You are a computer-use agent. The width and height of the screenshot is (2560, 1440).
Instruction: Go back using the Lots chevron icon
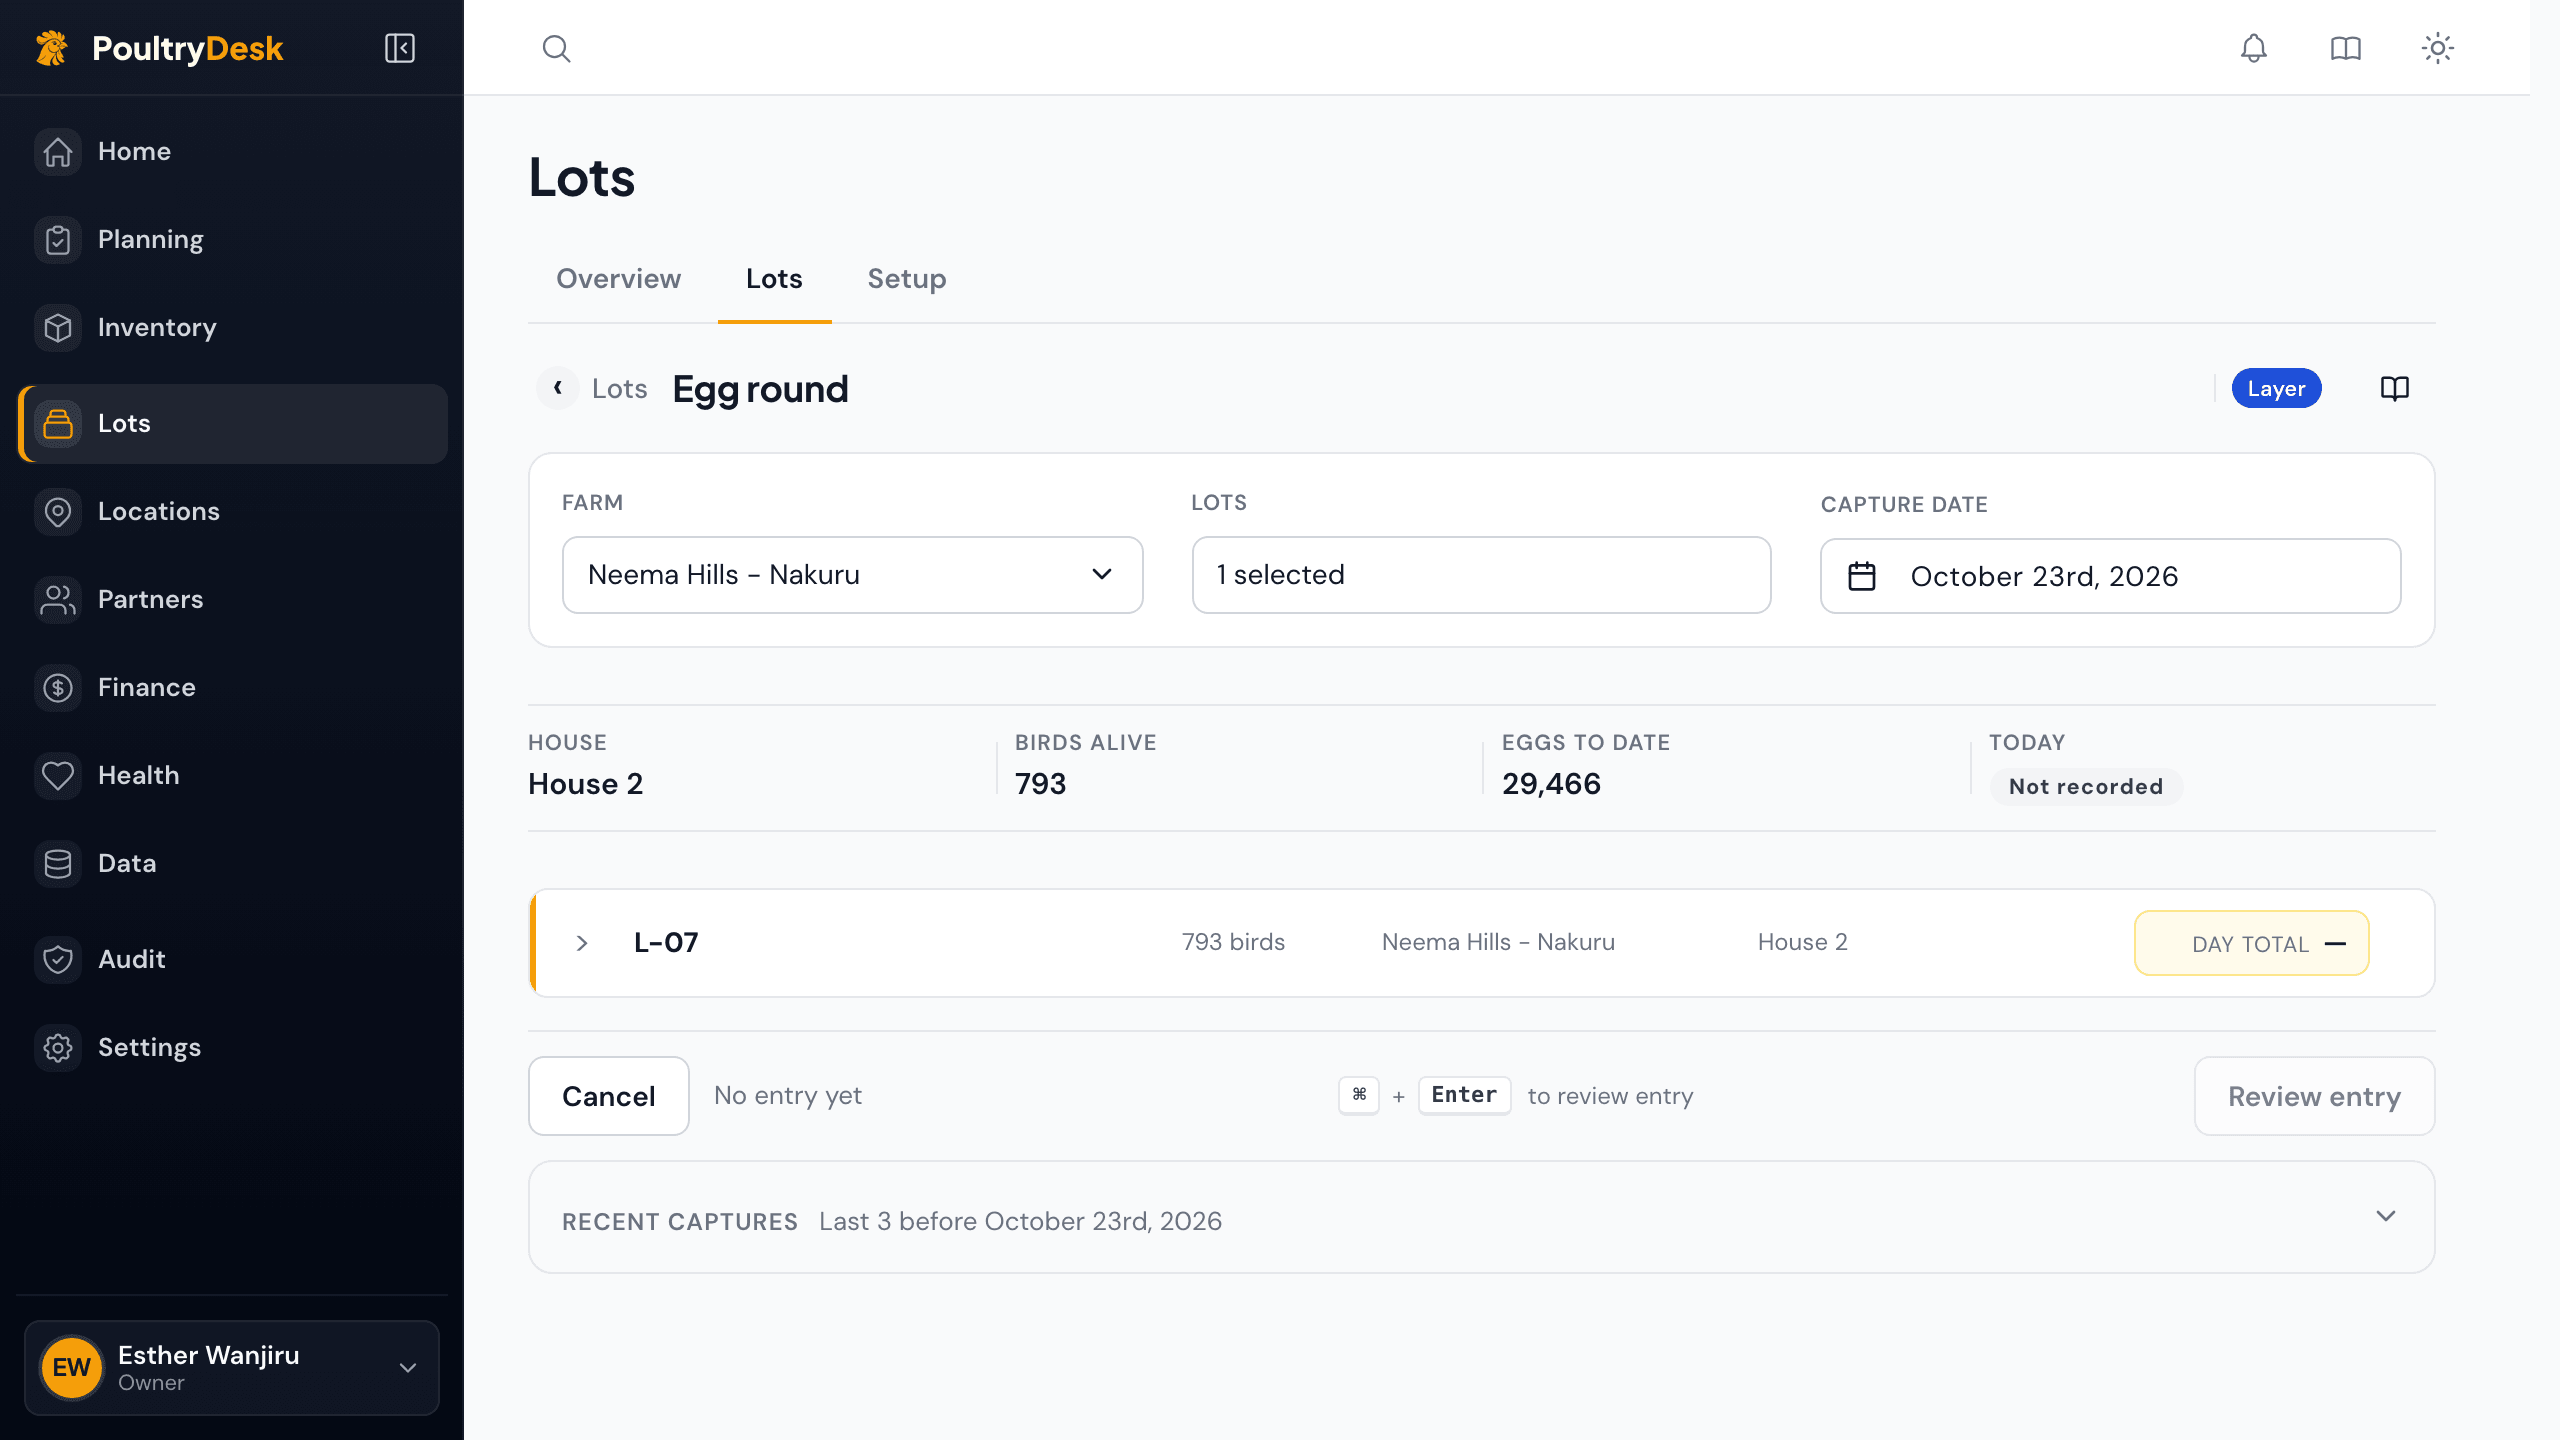558,388
